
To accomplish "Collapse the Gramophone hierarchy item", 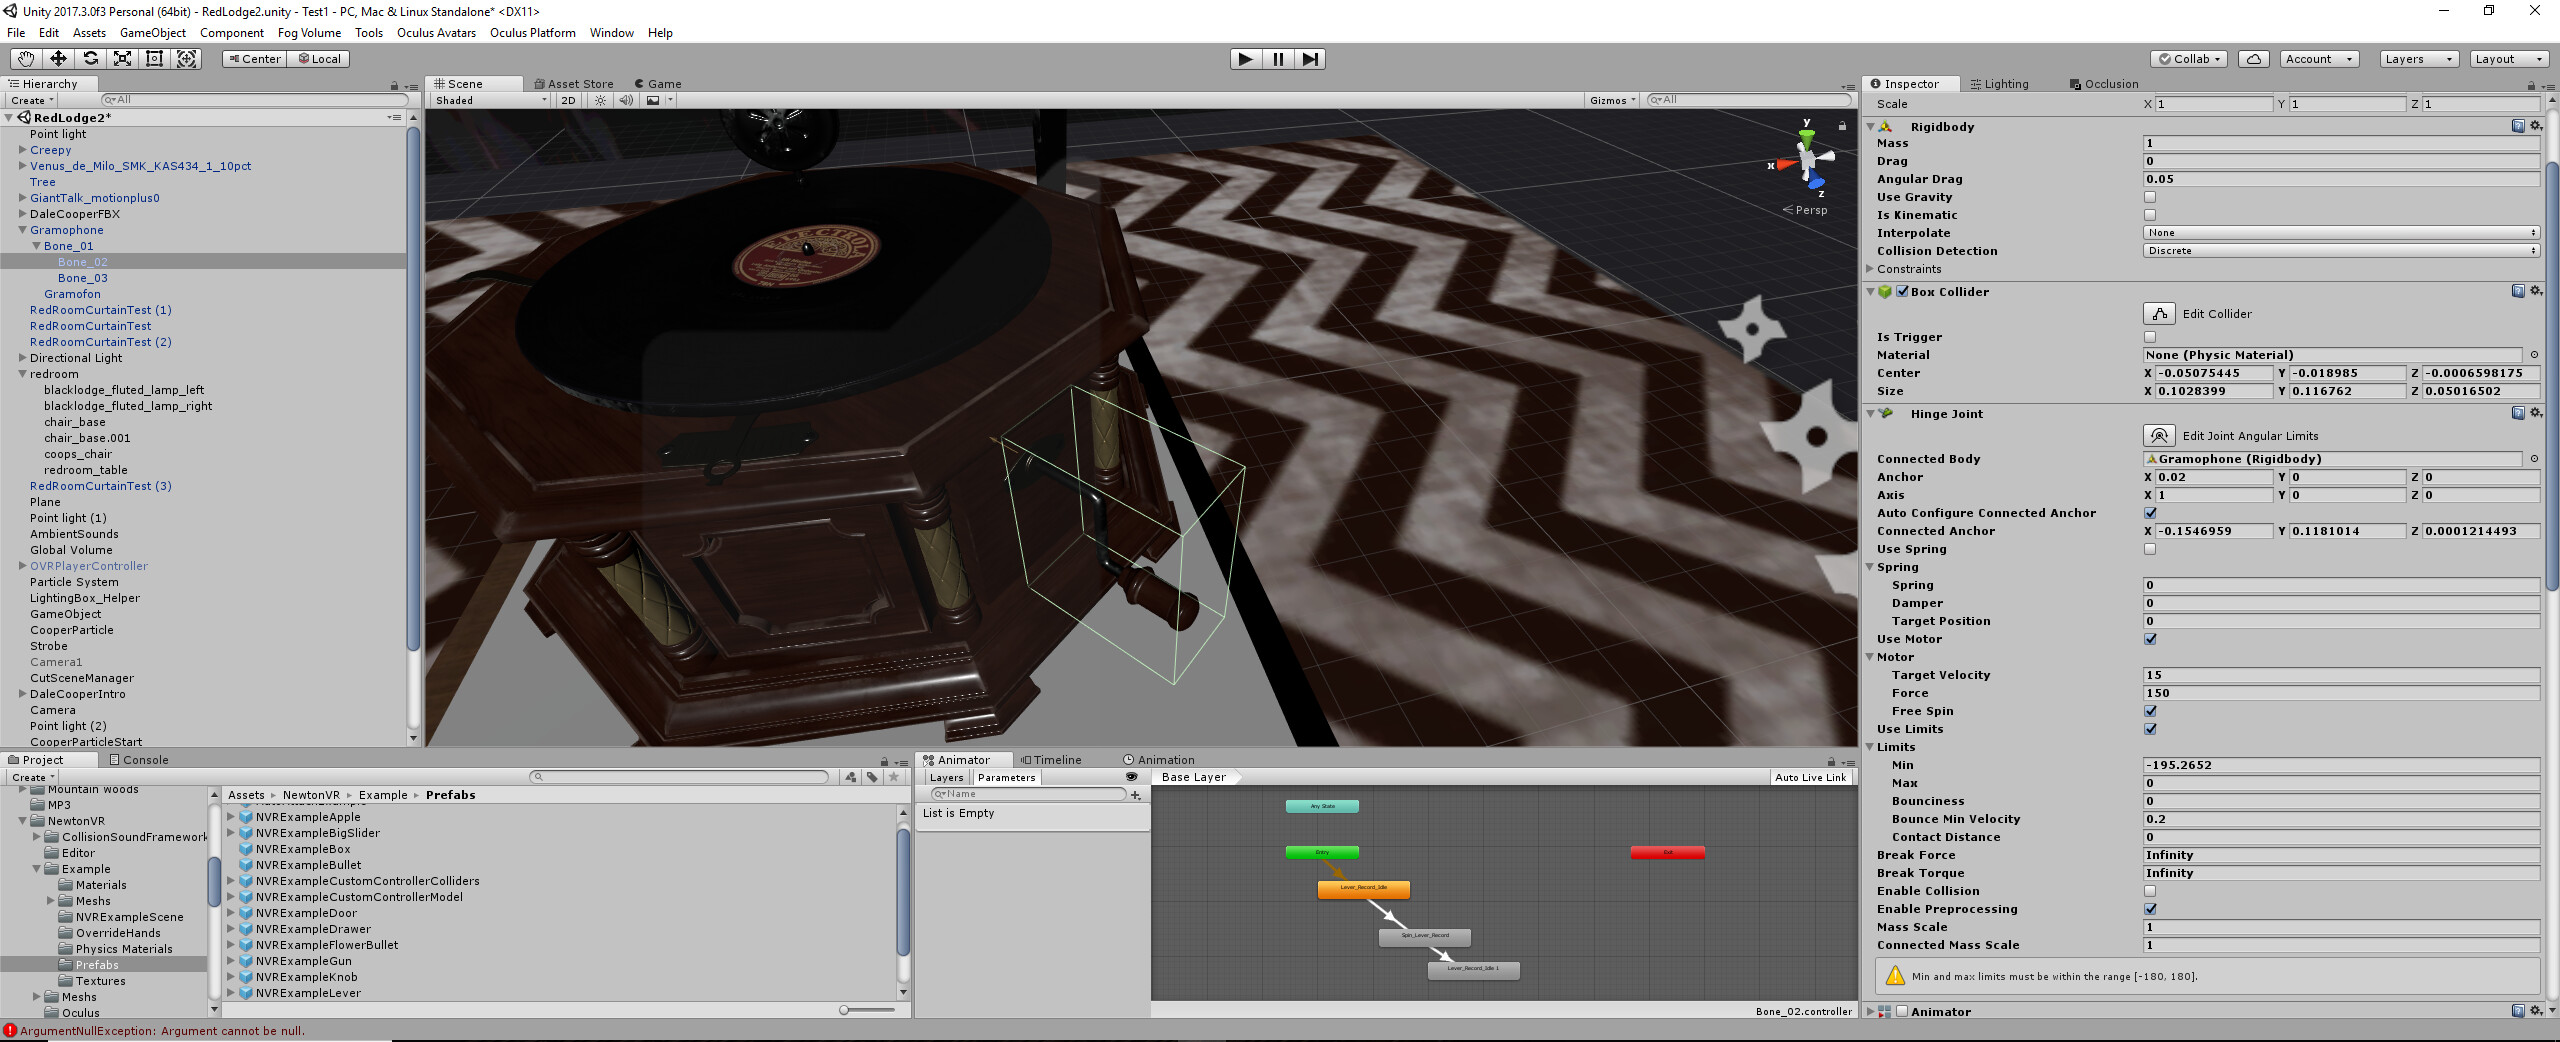I will coord(21,230).
